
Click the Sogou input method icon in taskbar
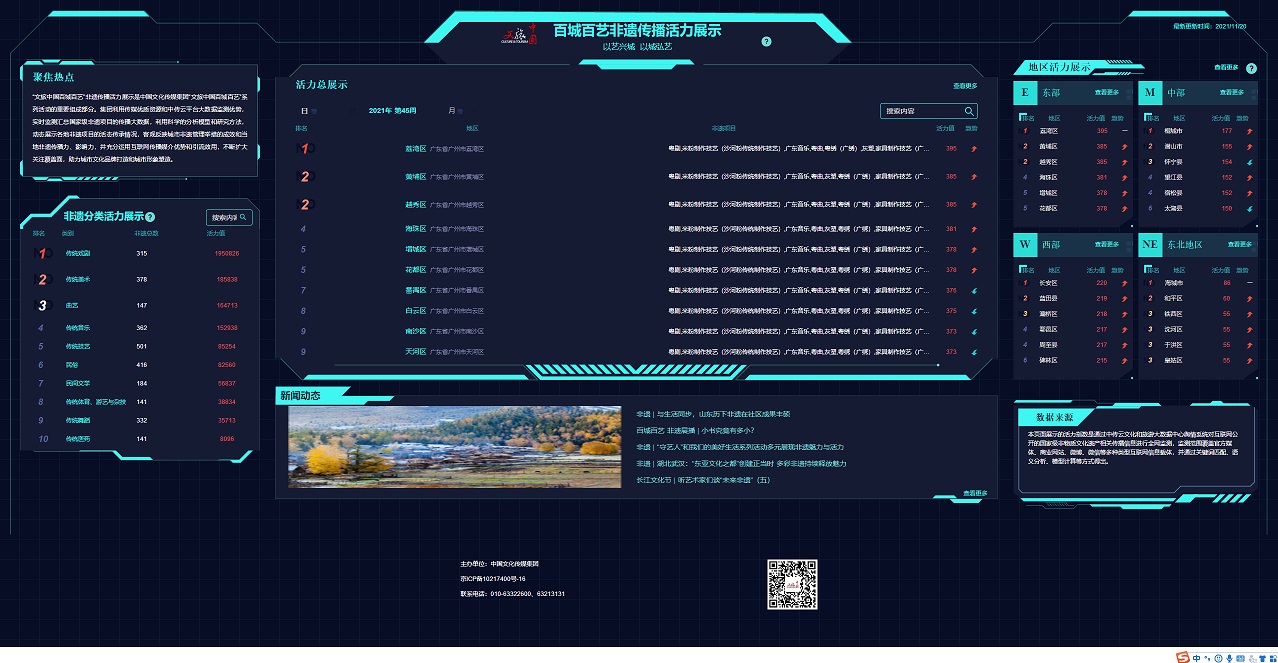(1183, 656)
